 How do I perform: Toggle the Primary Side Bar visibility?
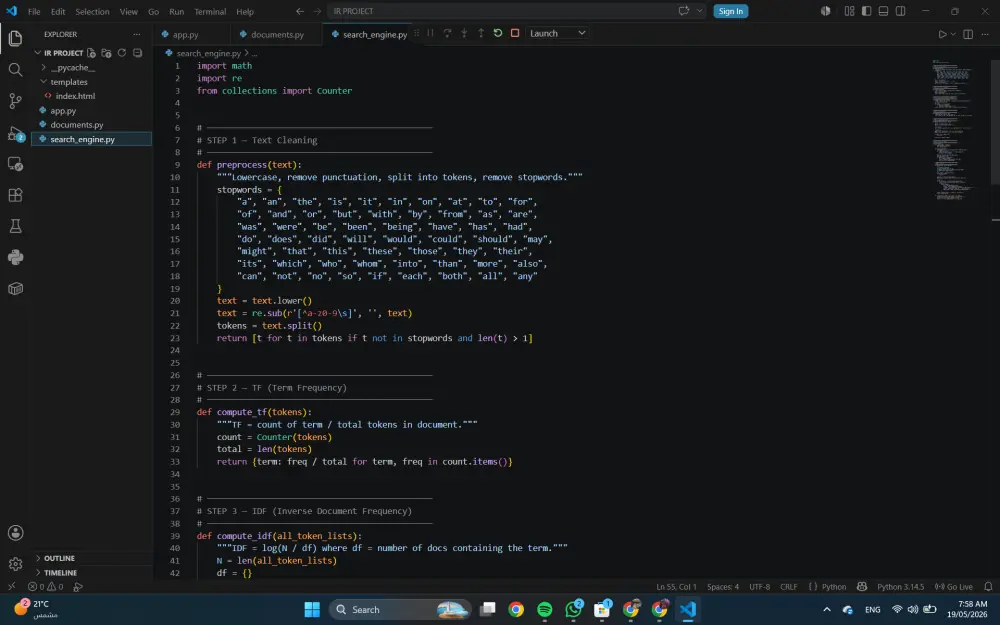tap(866, 11)
